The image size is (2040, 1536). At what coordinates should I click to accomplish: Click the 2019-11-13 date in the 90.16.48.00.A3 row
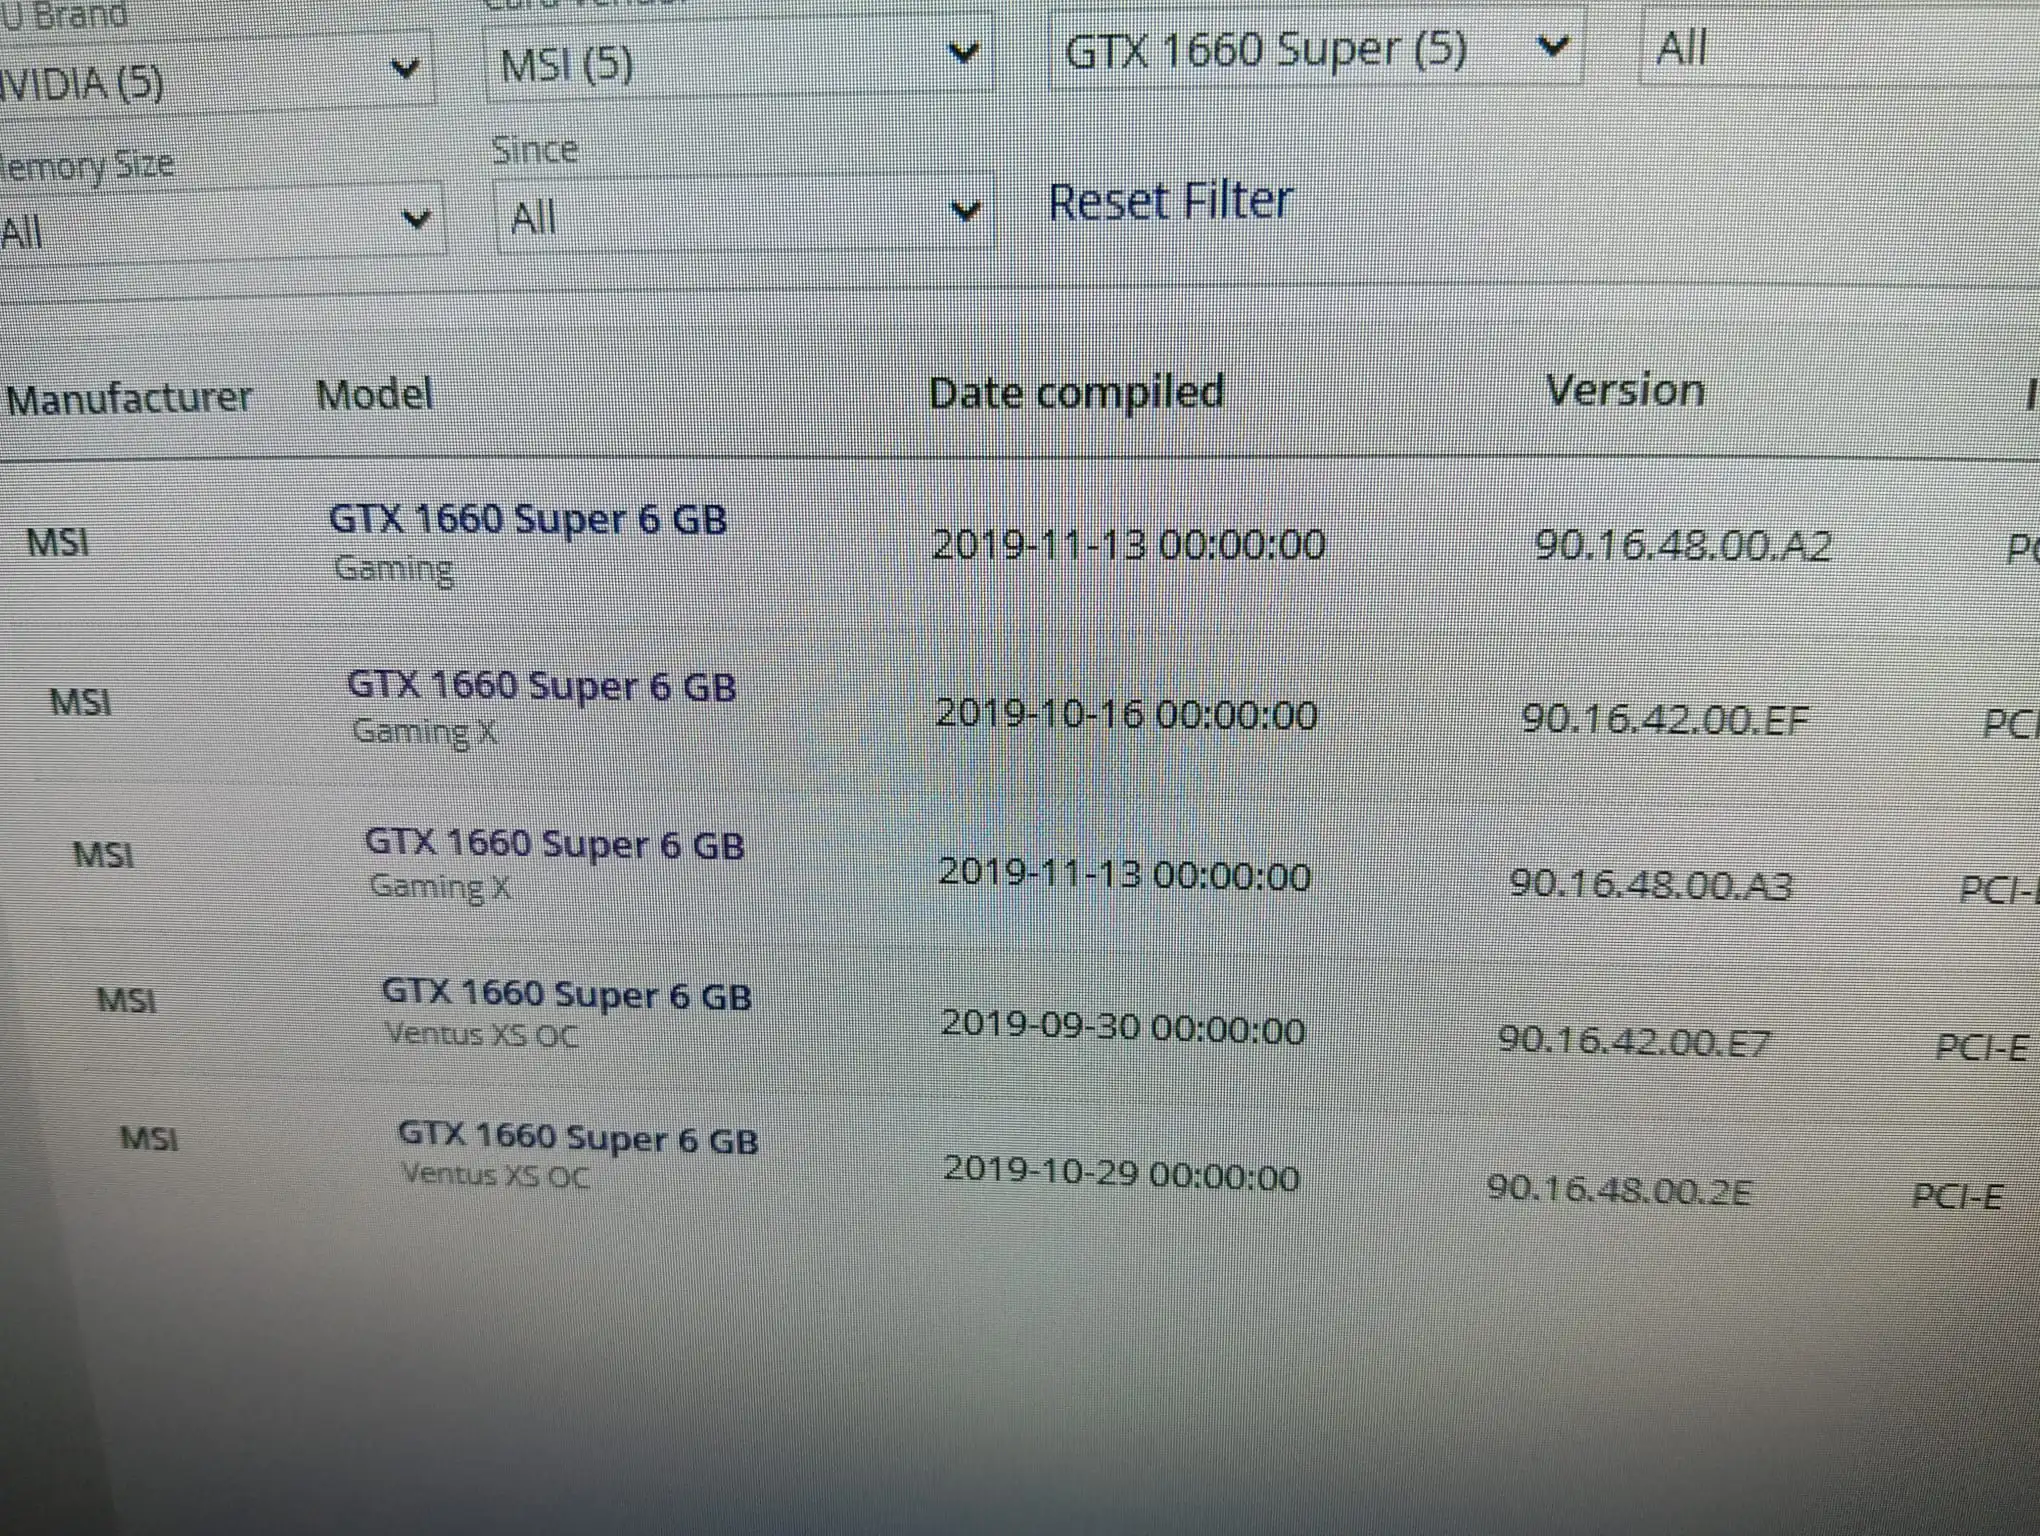click(1125, 874)
